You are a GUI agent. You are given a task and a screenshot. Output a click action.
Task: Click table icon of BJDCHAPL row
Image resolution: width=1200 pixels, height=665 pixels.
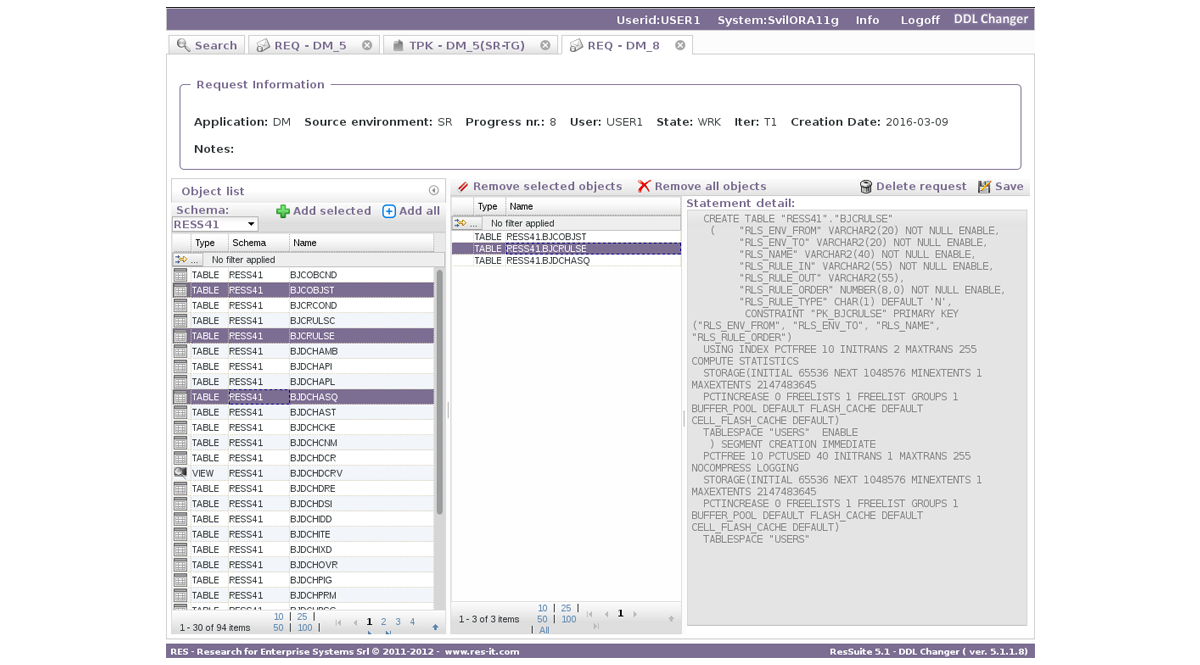coord(180,382)
